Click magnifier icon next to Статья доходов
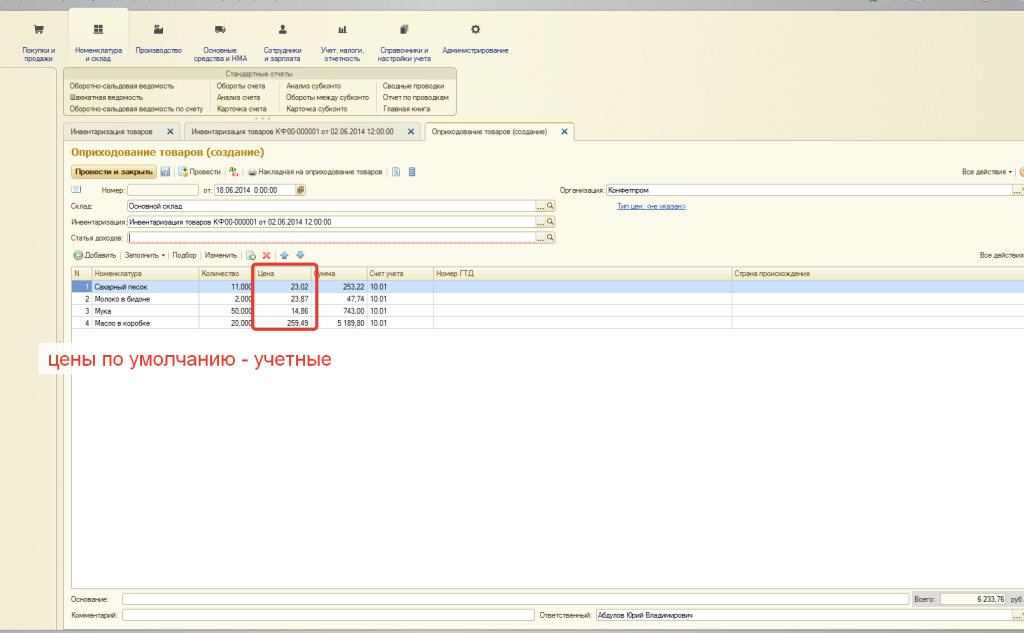This screenshot has width=1024, height=633. (551, 238)
